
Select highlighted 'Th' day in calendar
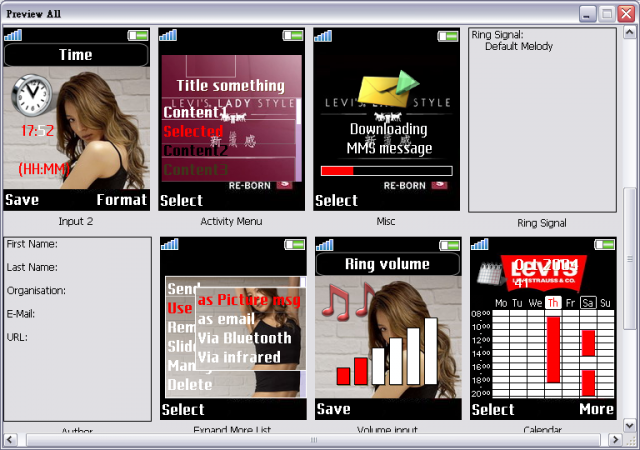point(553,303)
